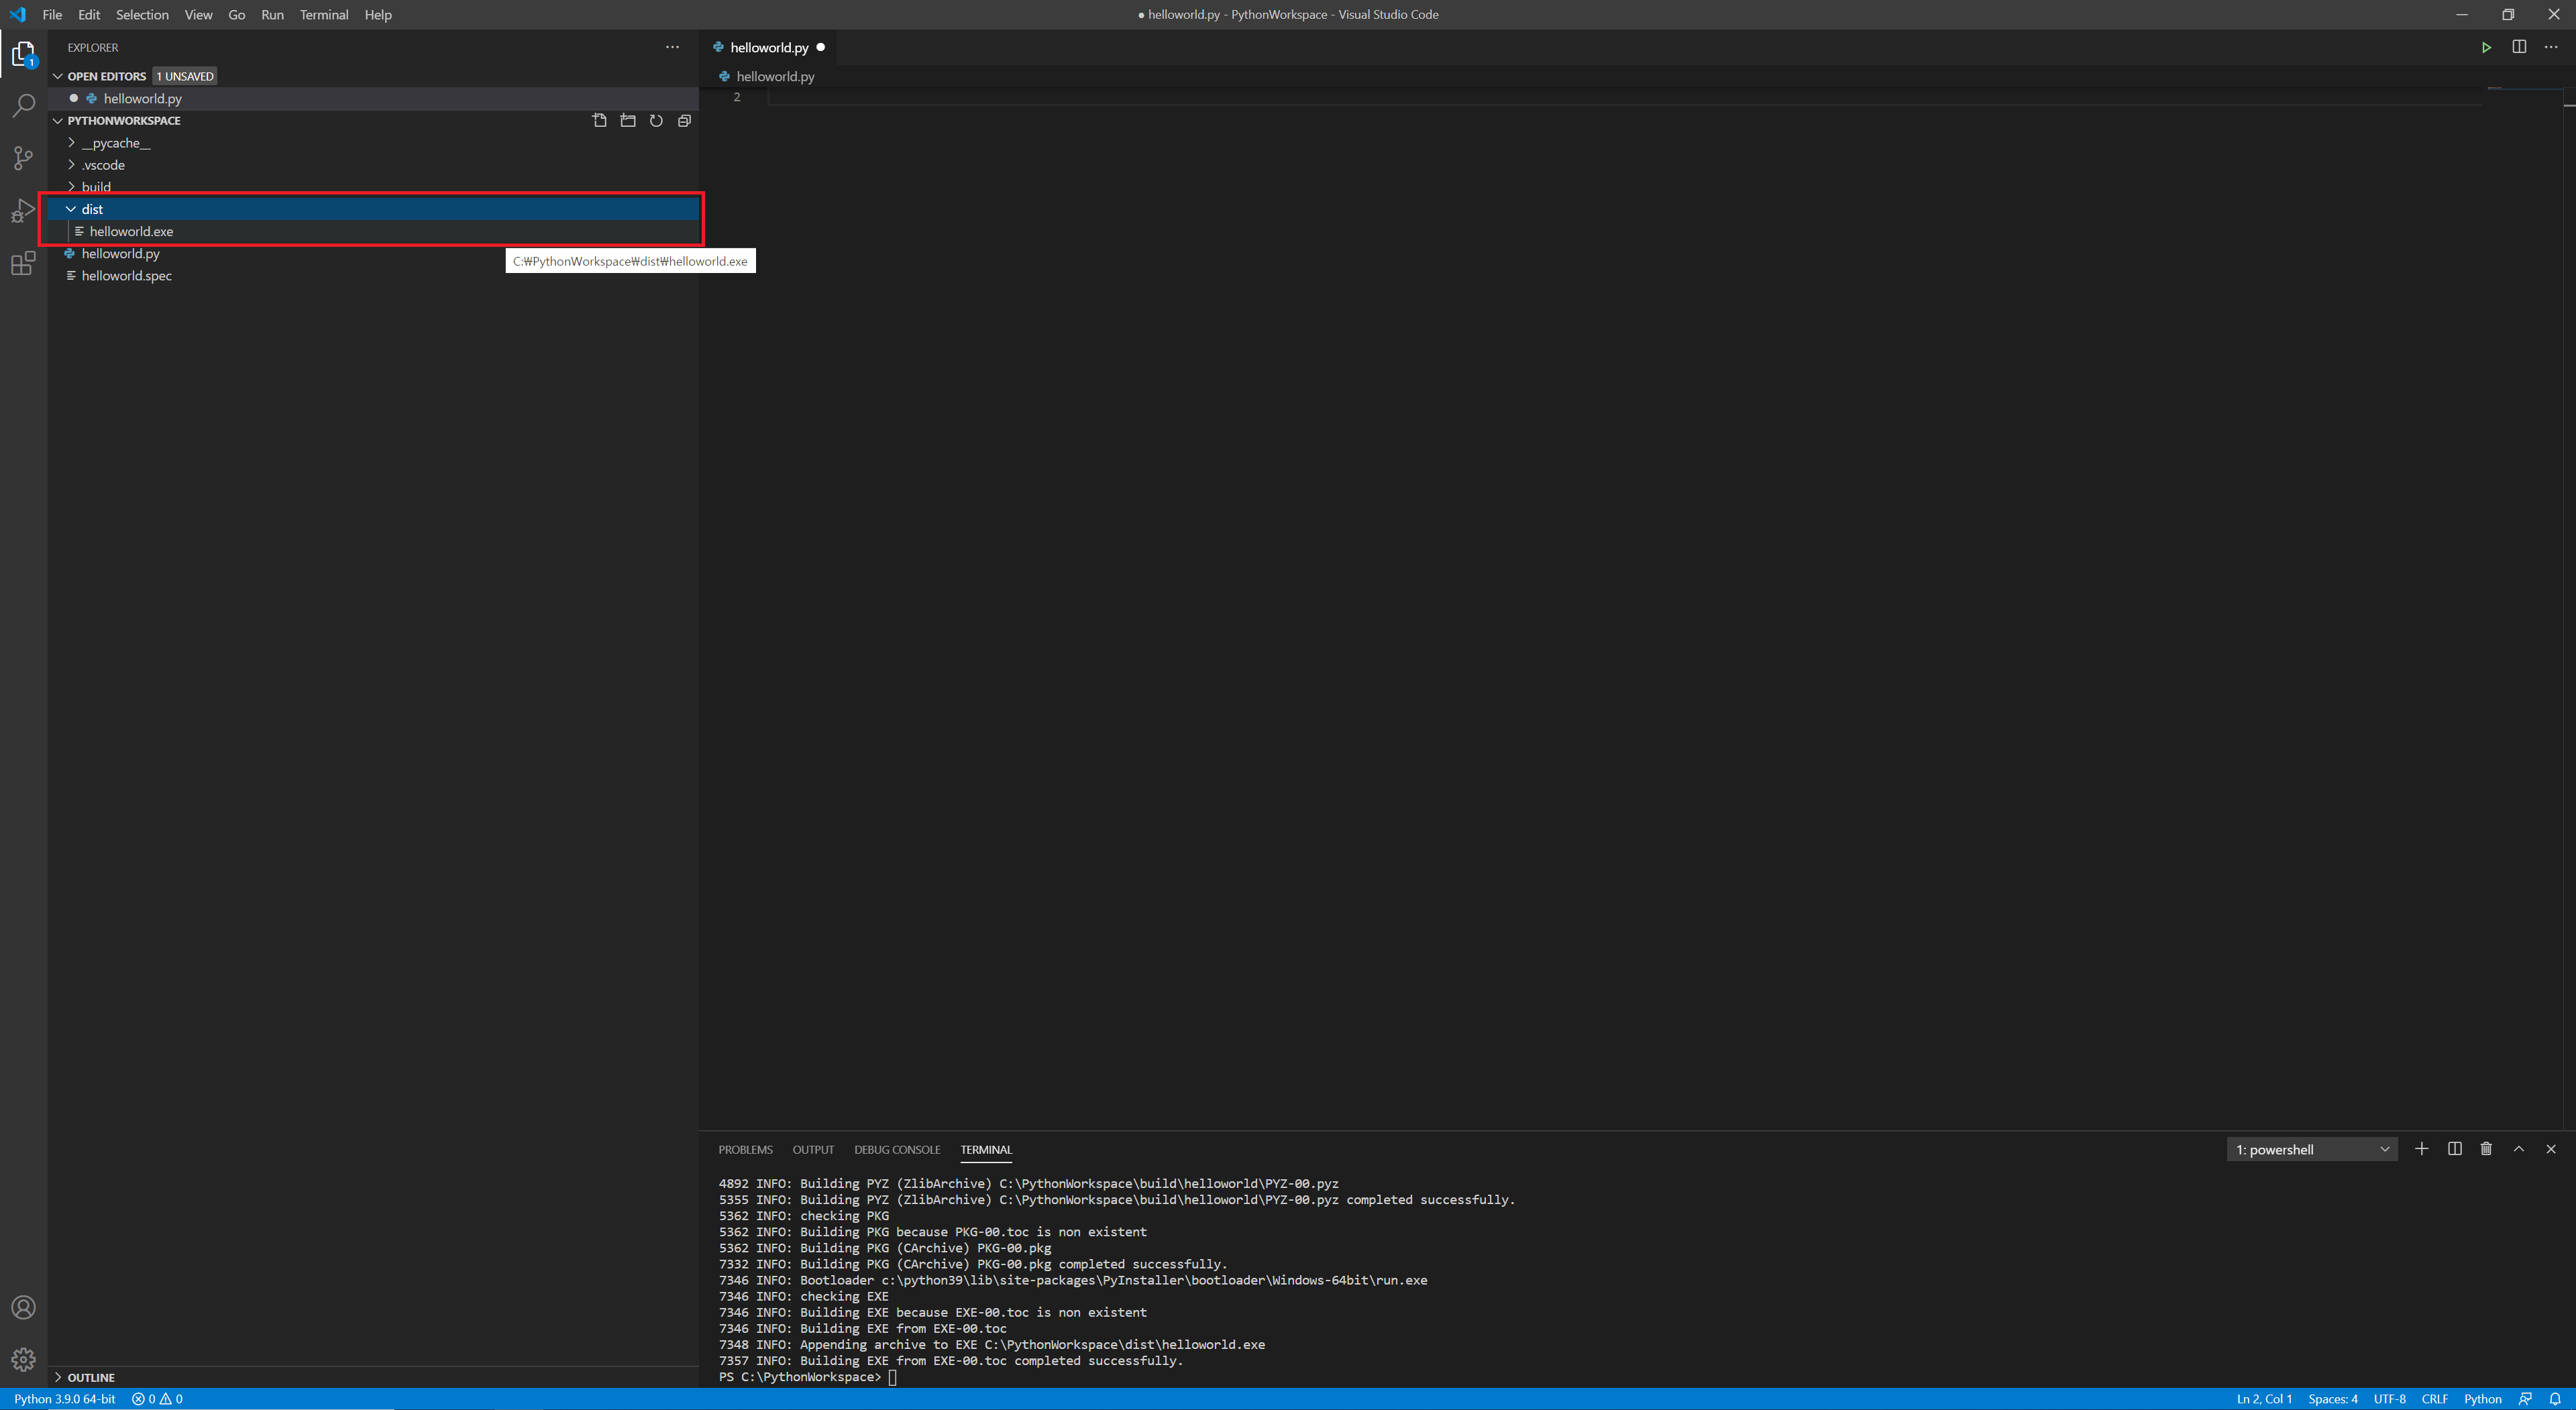The height and width of the screenshot is (1410, 2576).
Task: Click the Split Editor Right icon
Action: pyautogui.click(x=2519, y=47)
